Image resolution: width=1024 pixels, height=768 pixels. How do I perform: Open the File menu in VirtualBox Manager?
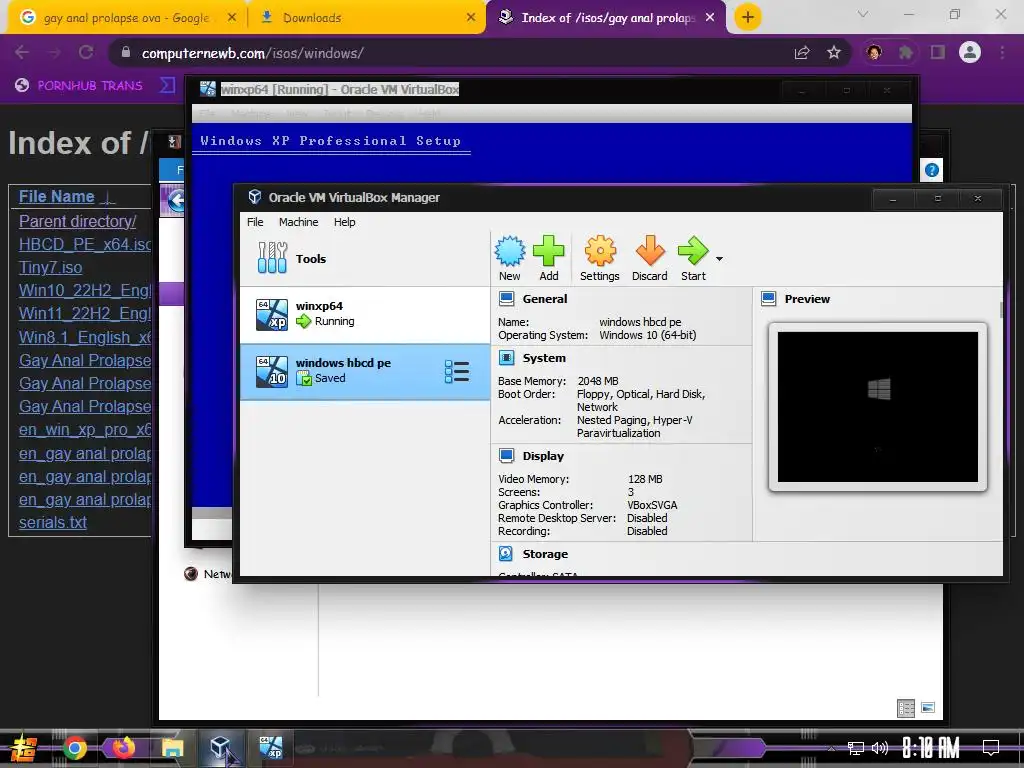pyautogui.click(x=255, y=222)
